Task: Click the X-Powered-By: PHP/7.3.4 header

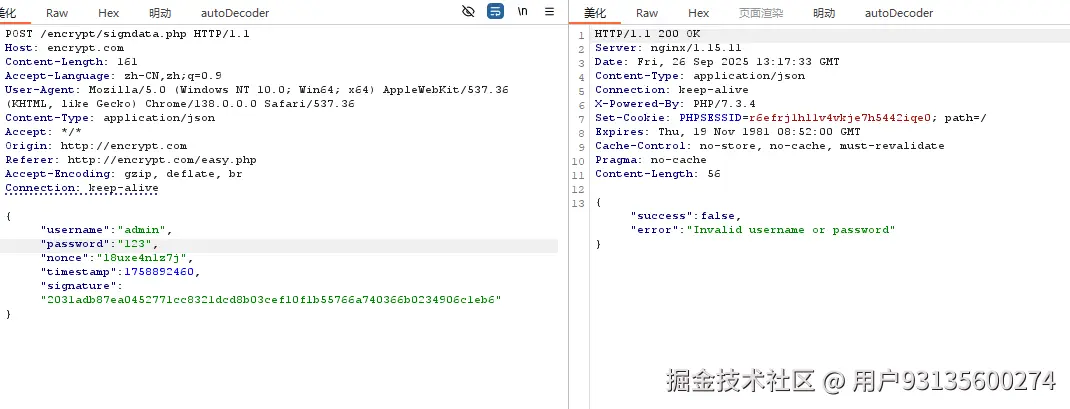Action: (x=675, y=104)
